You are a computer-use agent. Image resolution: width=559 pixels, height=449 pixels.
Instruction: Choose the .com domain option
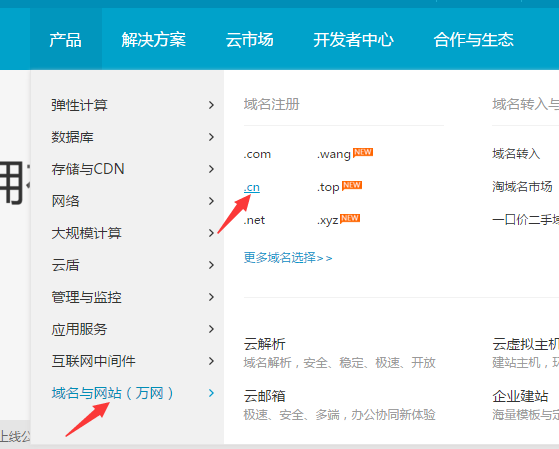[x=257, y=154]
